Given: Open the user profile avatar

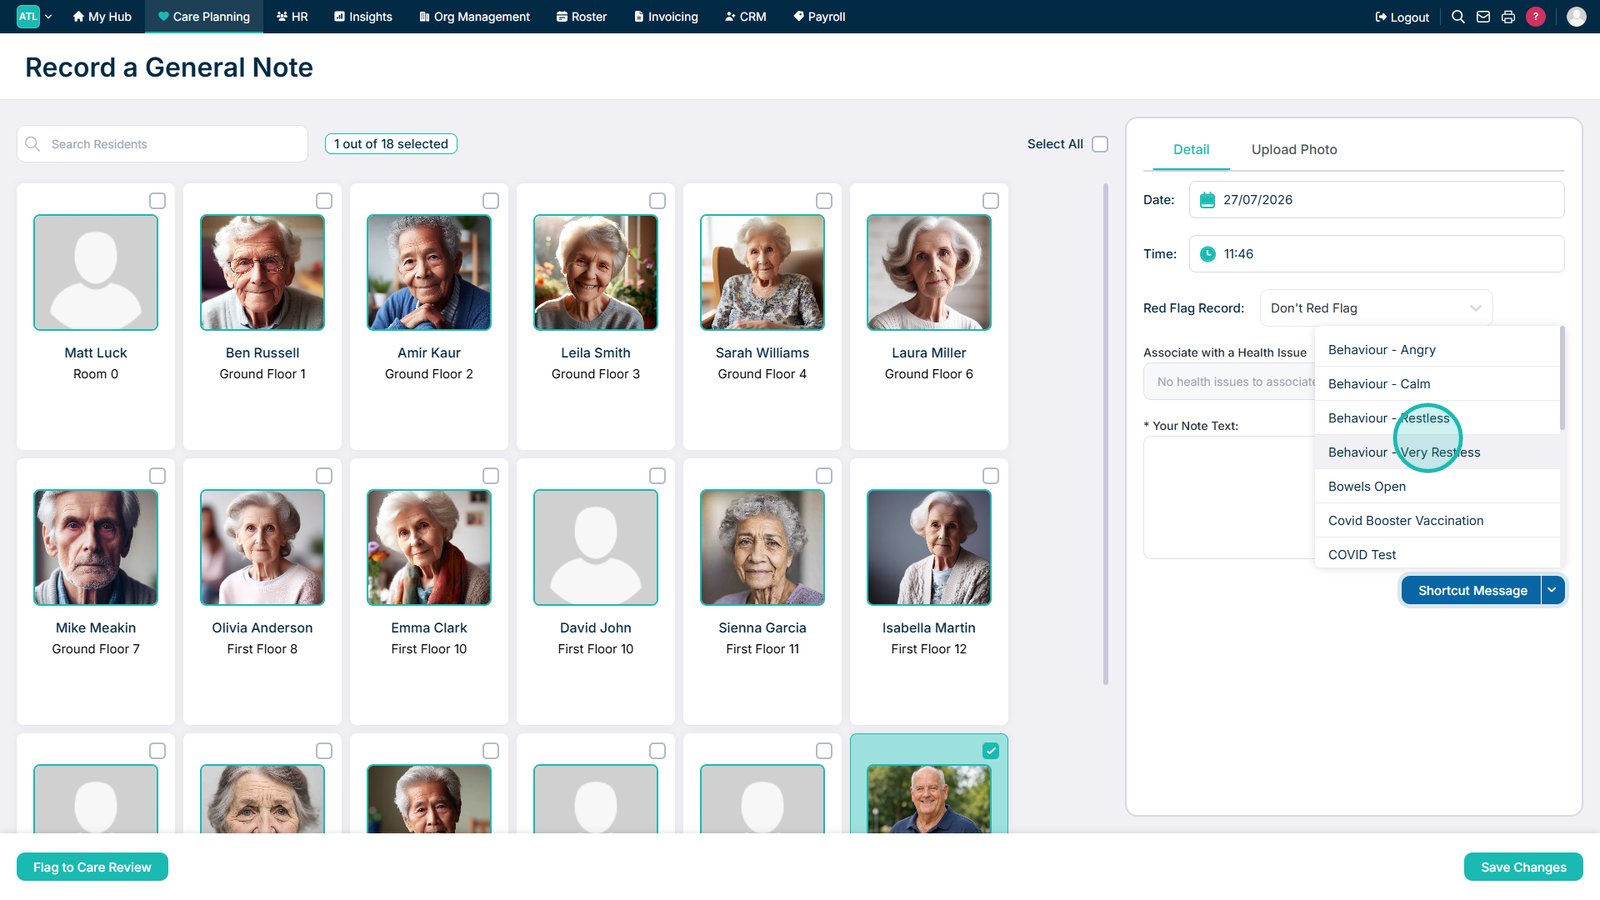Looking at the screenshot, I should coord(1576,17).
